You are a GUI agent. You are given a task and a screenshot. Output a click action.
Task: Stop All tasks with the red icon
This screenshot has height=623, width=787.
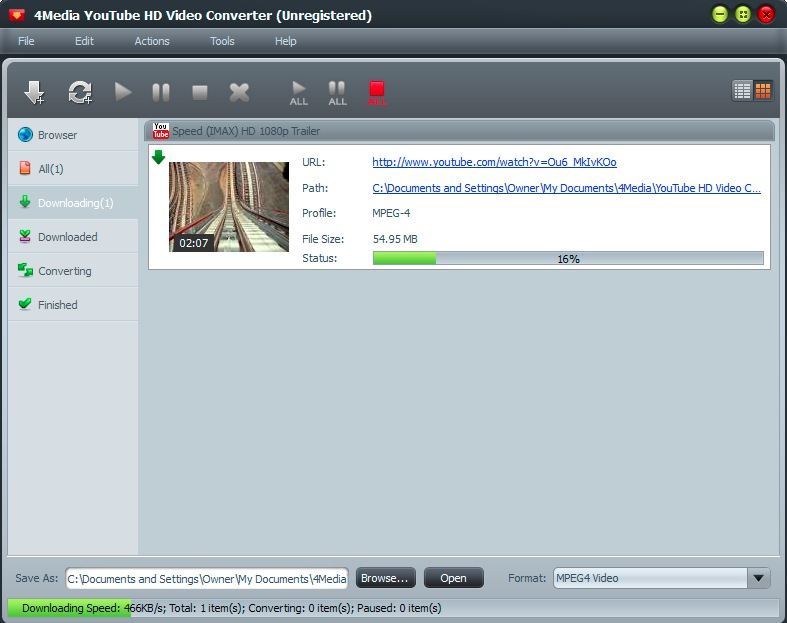point(377,93)
